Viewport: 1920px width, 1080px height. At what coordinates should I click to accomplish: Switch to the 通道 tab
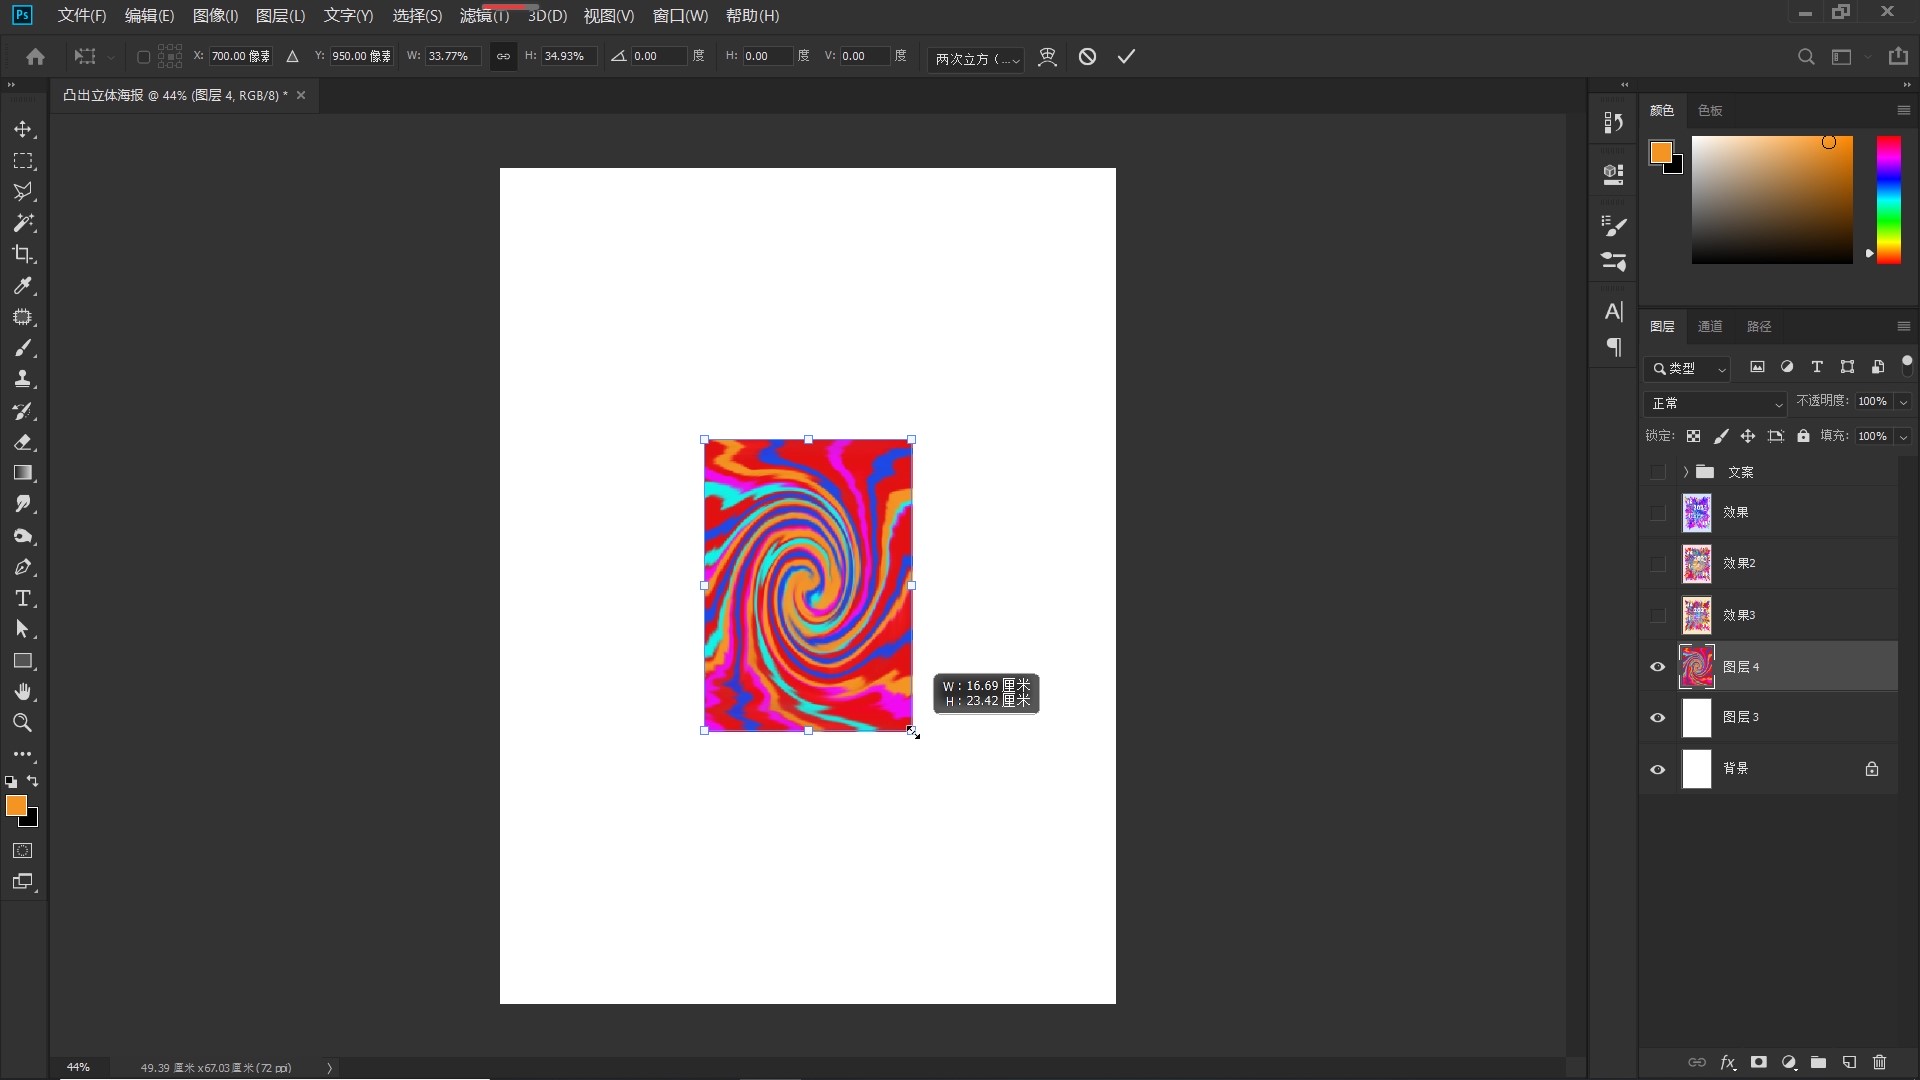pyautogui.click(x=1709, y=326)
